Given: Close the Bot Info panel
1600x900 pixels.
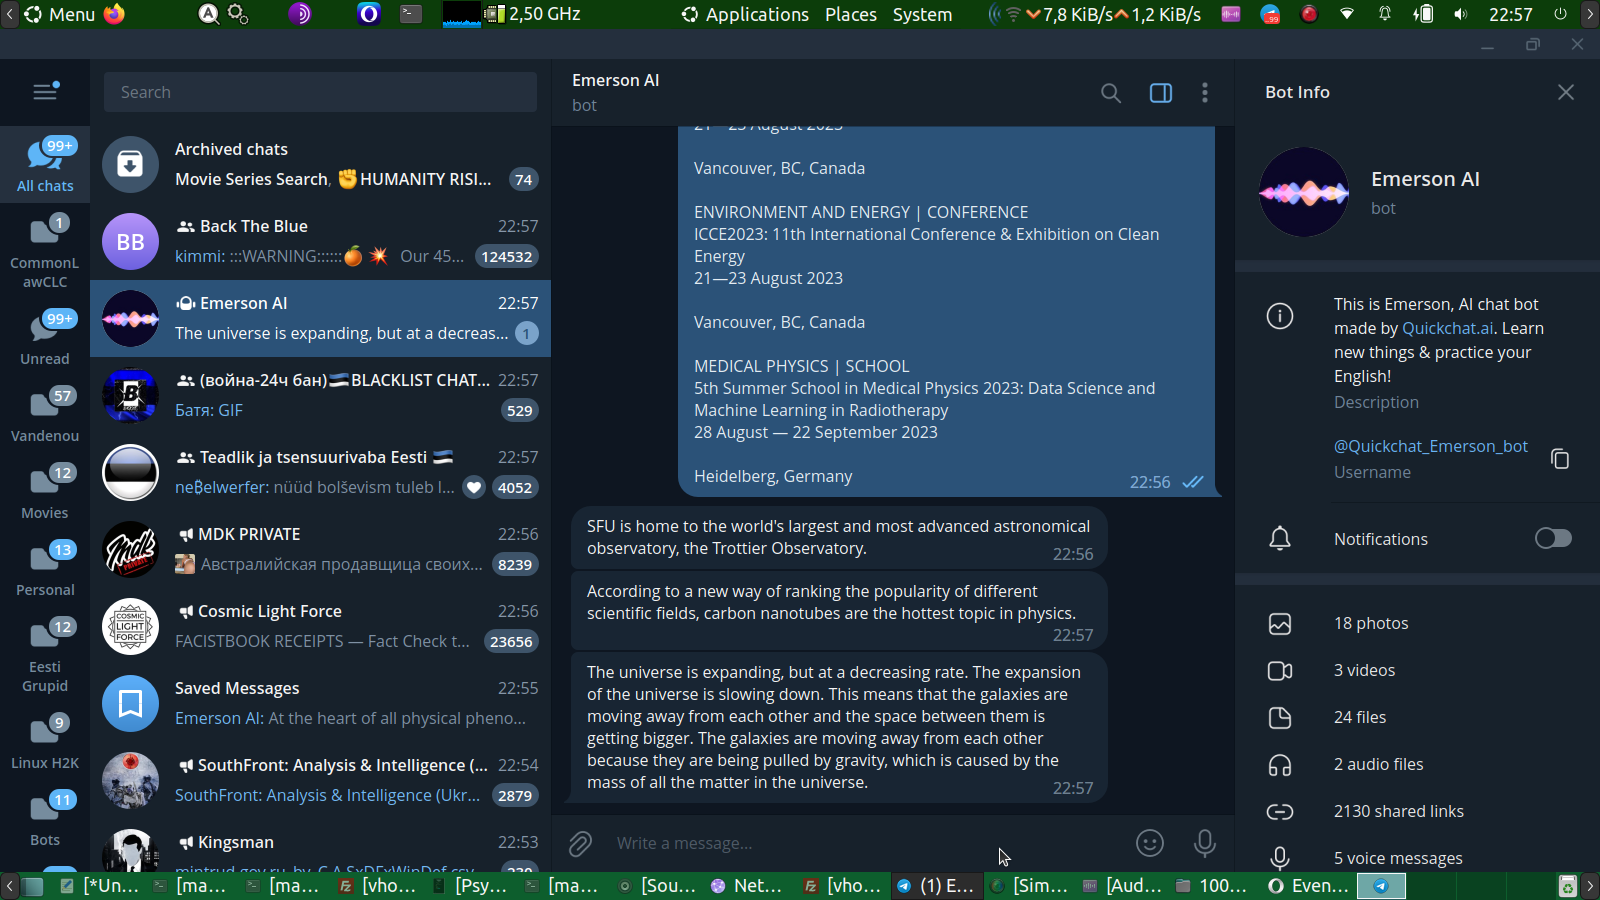Looking at the screenshot, I should [1566, 92].
